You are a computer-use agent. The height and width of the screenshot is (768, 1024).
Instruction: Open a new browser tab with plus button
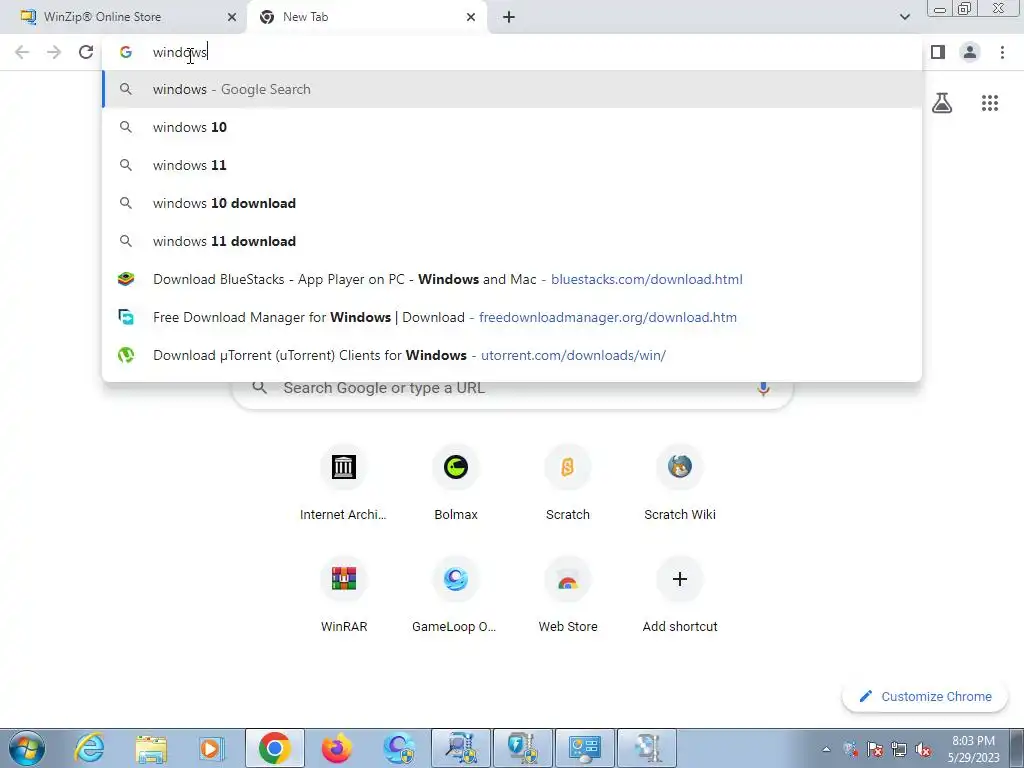509,18
